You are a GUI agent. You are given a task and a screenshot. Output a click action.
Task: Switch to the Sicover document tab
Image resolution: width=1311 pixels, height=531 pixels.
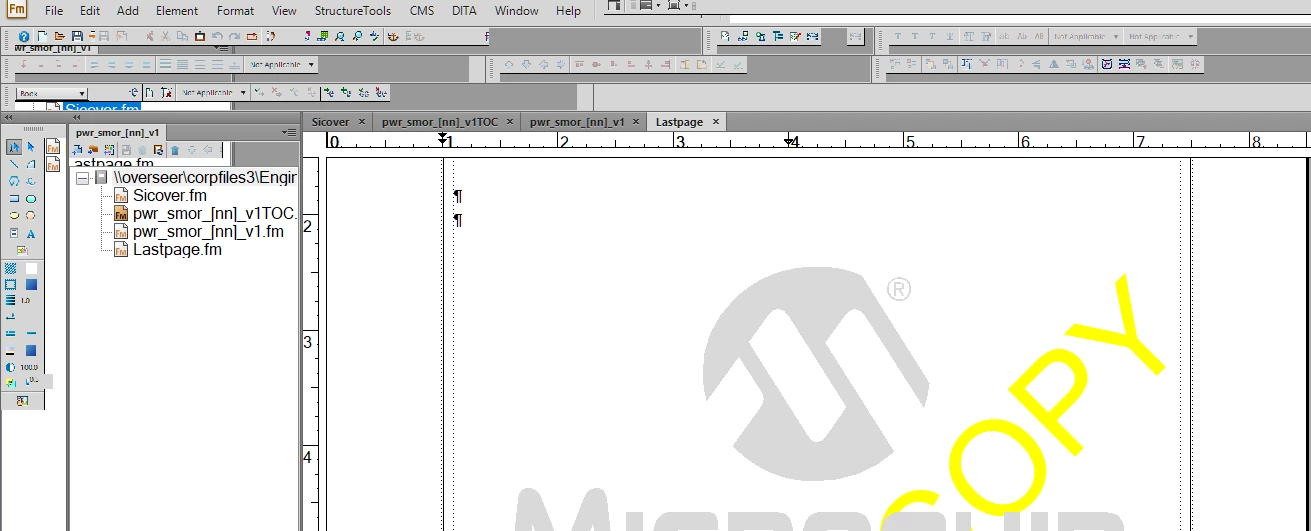[330, 122]
